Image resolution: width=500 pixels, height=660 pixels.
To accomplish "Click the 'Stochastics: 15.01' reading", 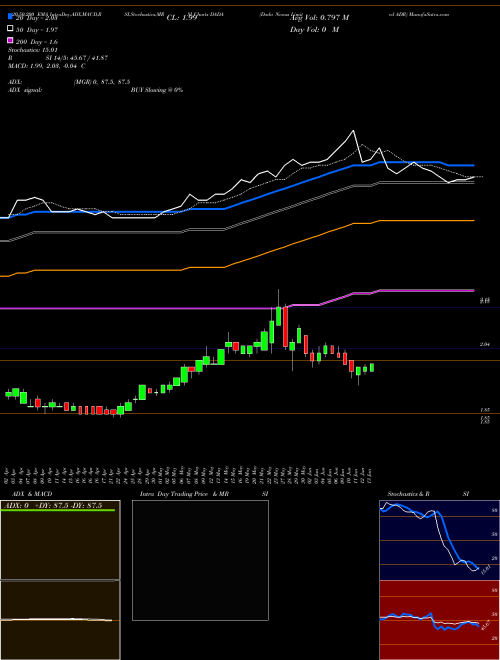I will tap(32, 50).
